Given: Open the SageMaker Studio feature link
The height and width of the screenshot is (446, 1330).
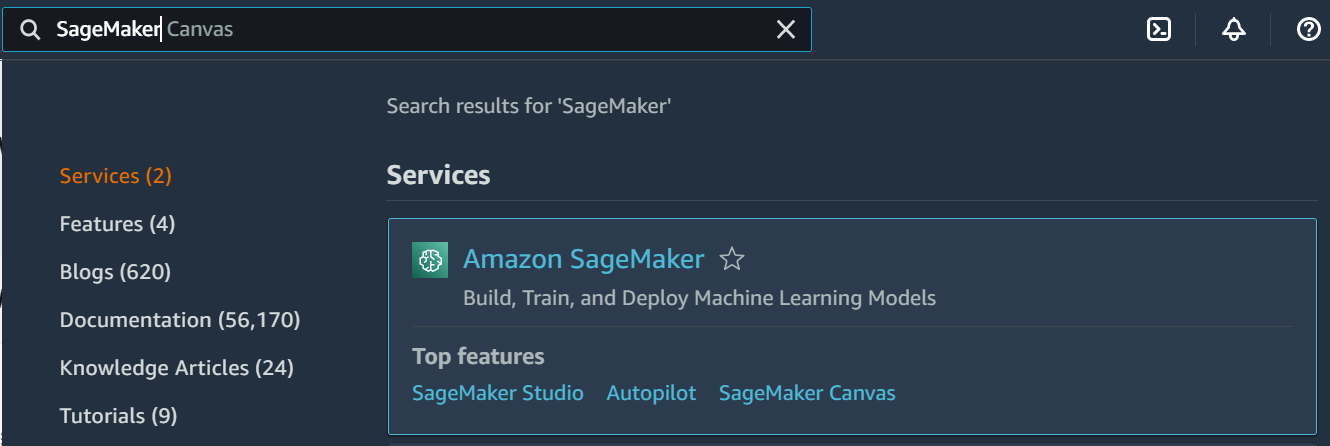Looking at the screenshot, I should 497,393.
